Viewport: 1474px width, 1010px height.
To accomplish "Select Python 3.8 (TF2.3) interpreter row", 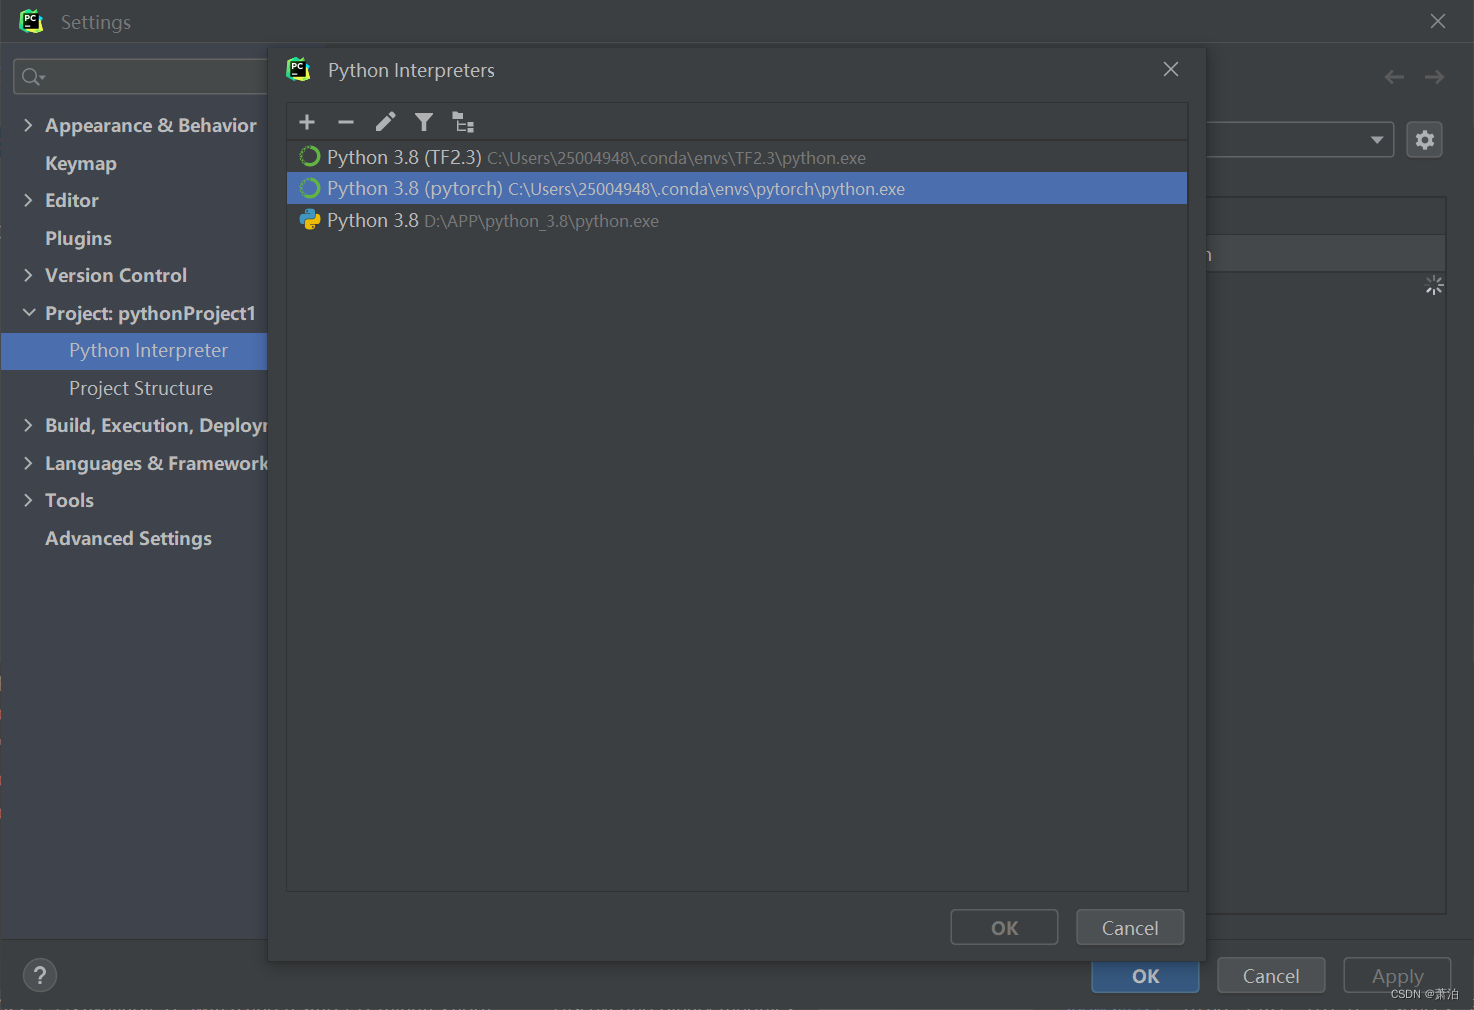I will point(737,157).
